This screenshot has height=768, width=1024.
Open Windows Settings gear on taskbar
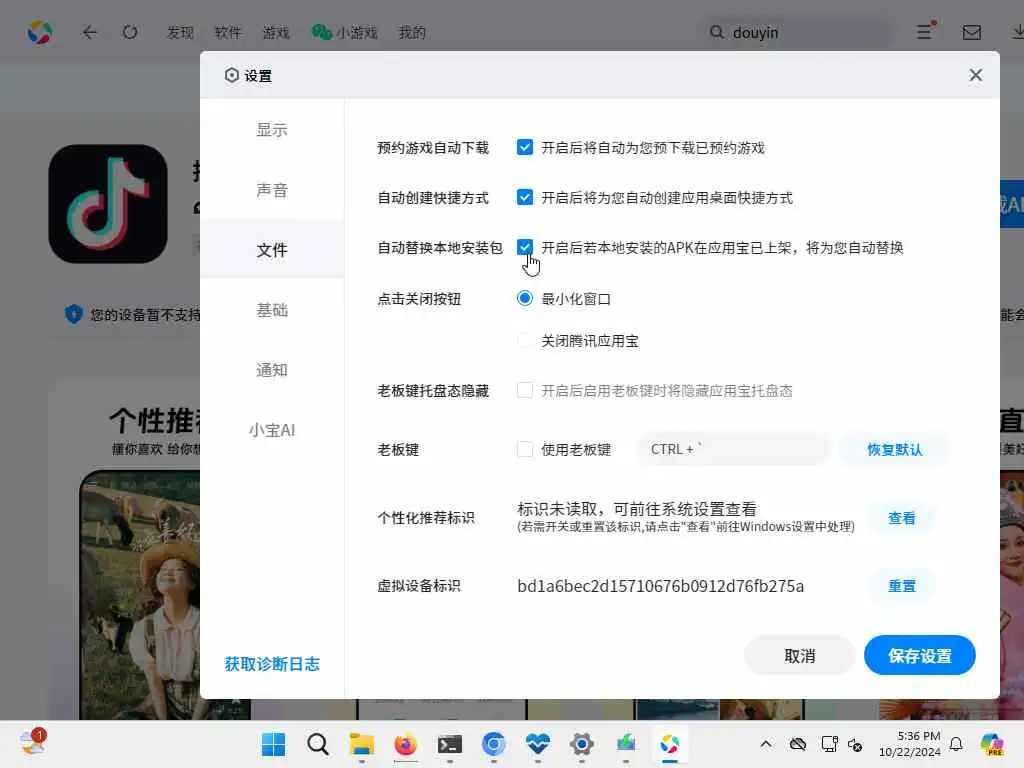point(581,744)
